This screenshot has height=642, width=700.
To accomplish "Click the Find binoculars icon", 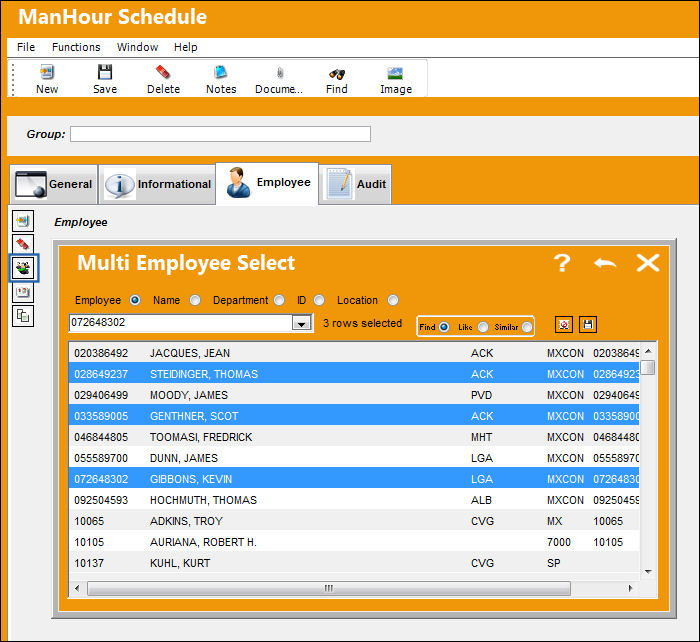I will tap(337, 74).
